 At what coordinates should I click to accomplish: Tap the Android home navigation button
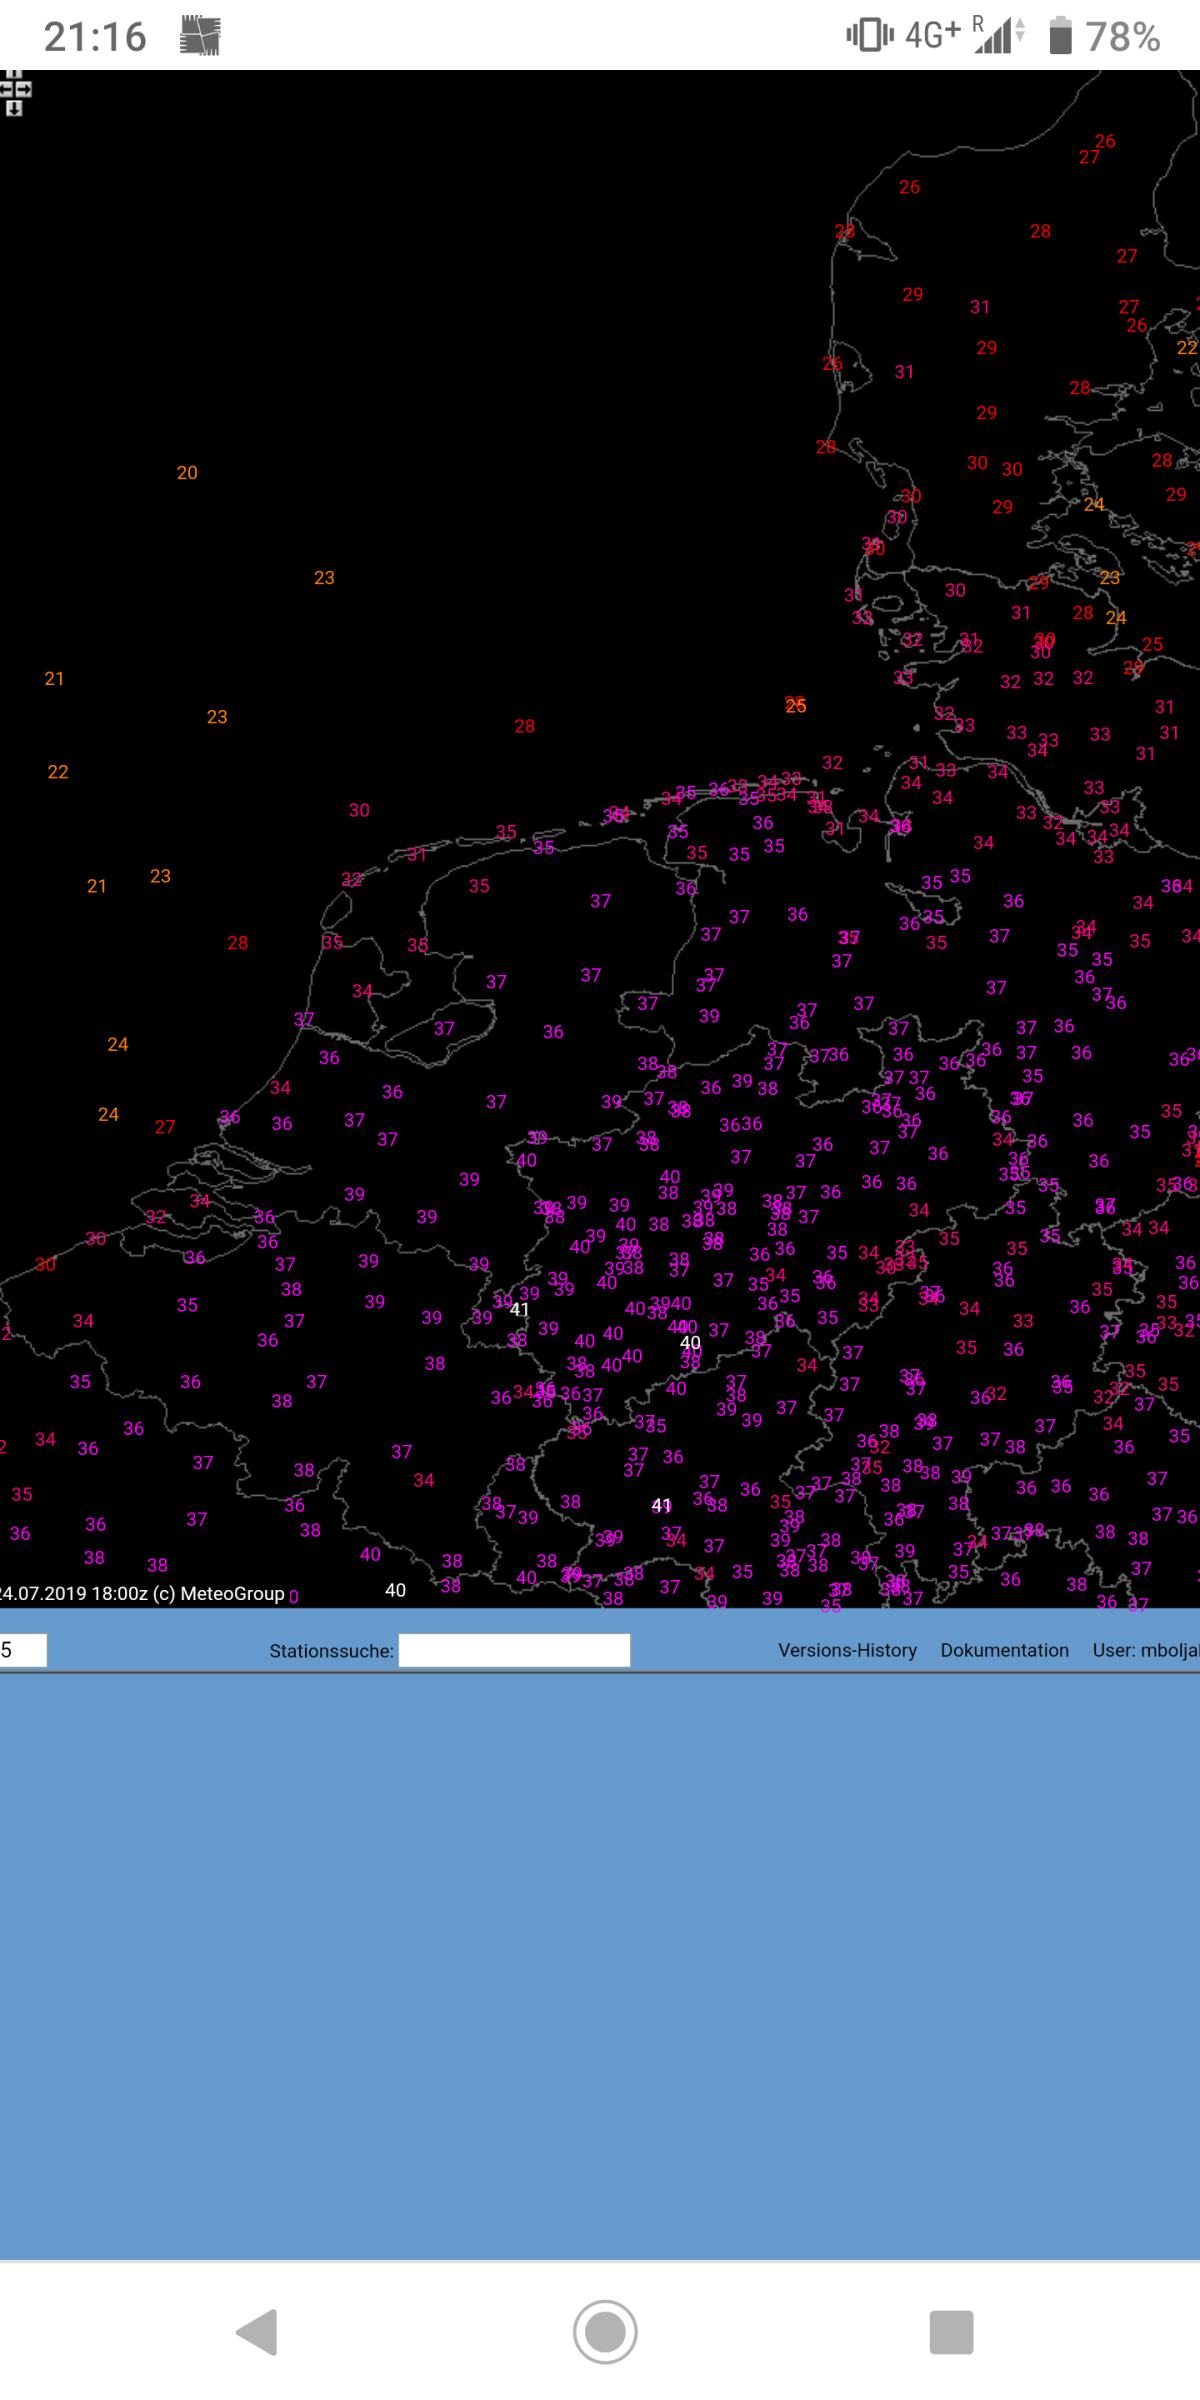pos(605,2332)
